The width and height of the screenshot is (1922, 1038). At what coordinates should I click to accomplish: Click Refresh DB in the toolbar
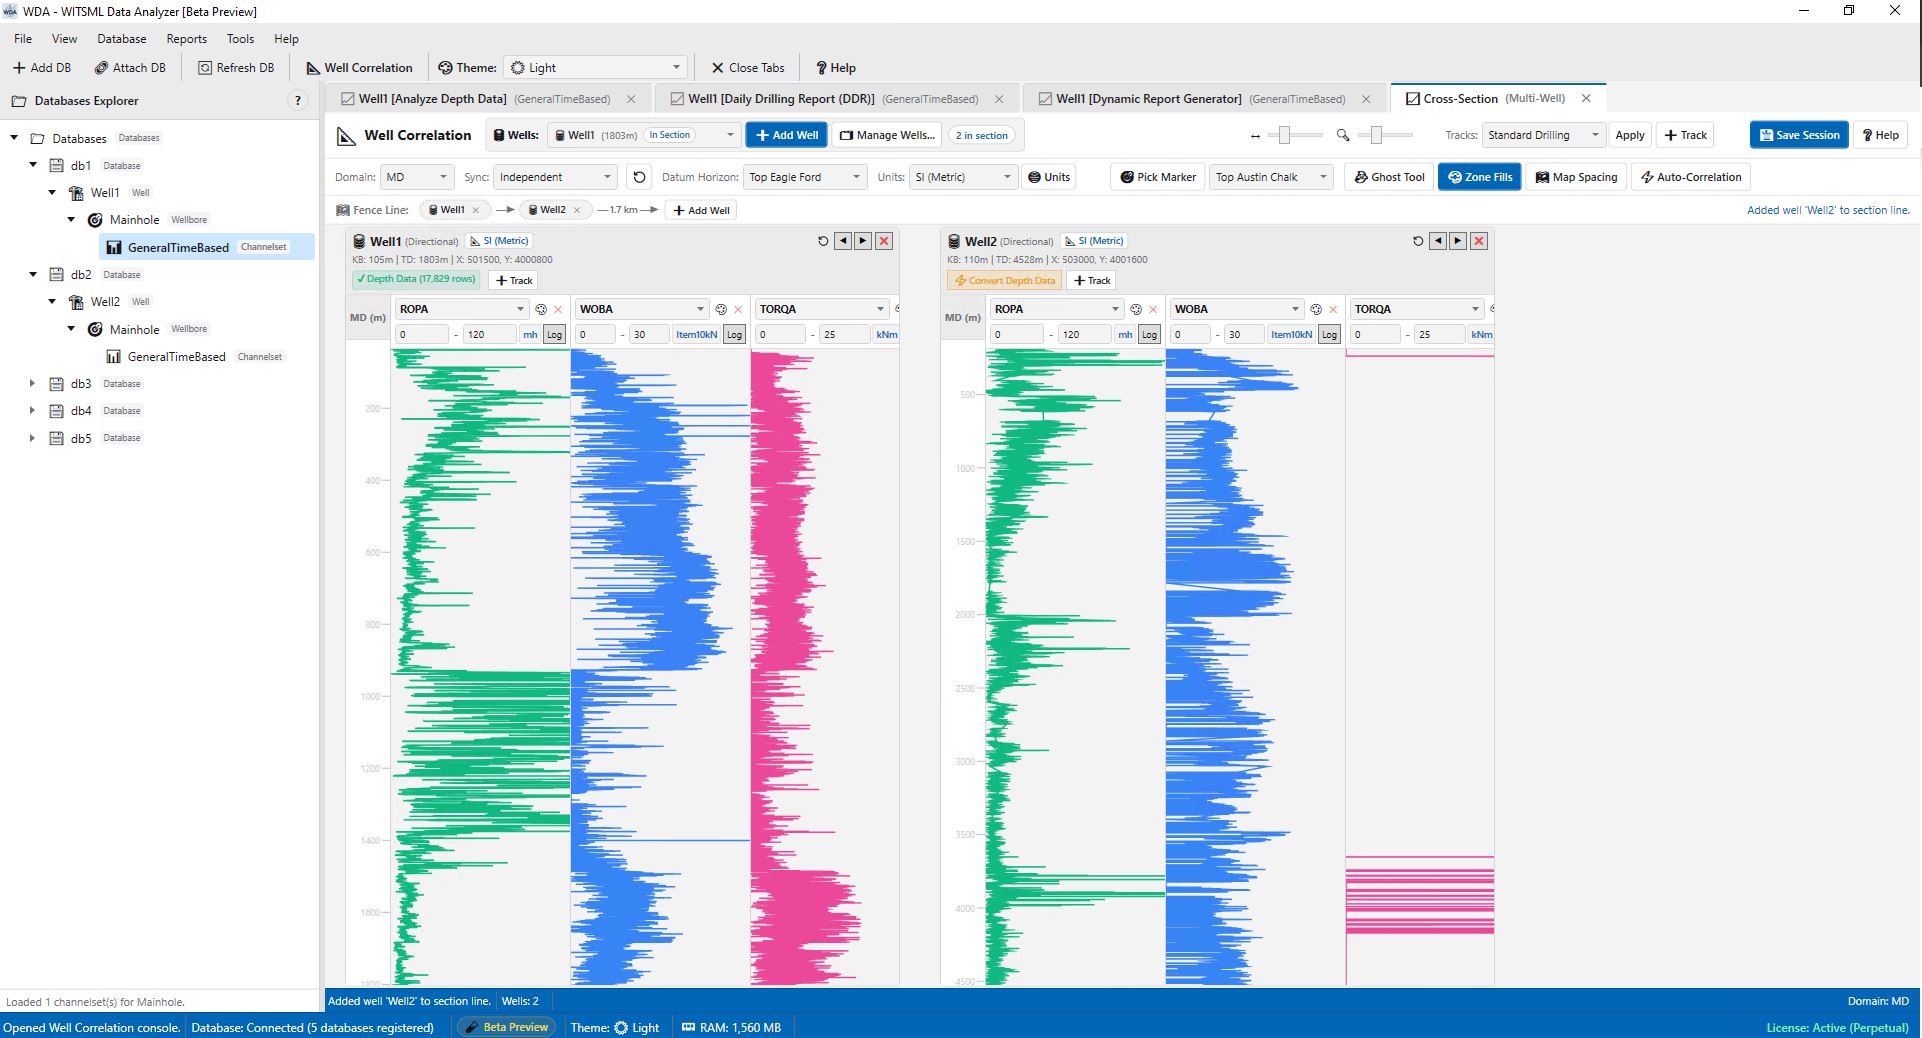[236, 68]
